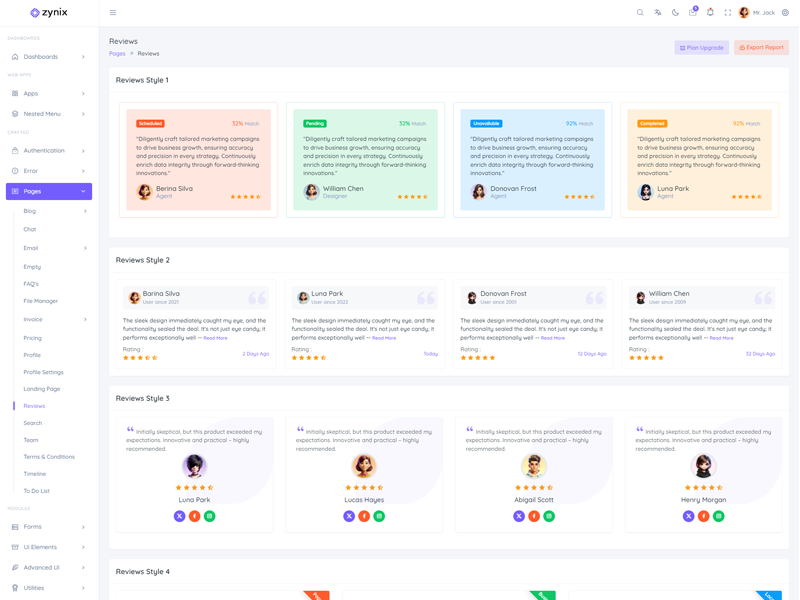Screen dimensions: 800x600
Task: Click the Export Report button
Action: [x=761, y=48]
